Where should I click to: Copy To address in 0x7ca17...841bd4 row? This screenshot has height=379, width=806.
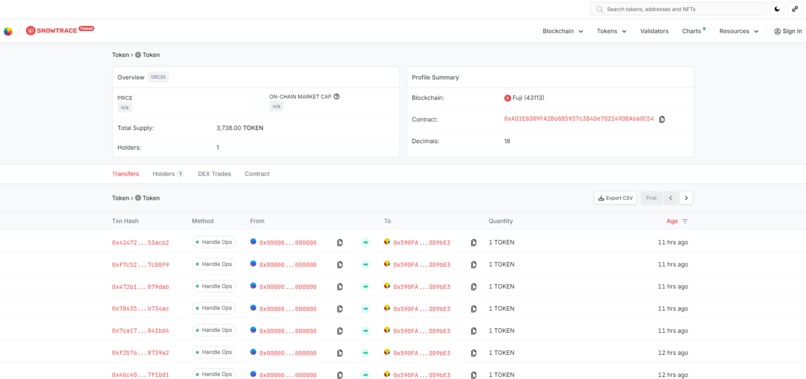coord(474,331)
